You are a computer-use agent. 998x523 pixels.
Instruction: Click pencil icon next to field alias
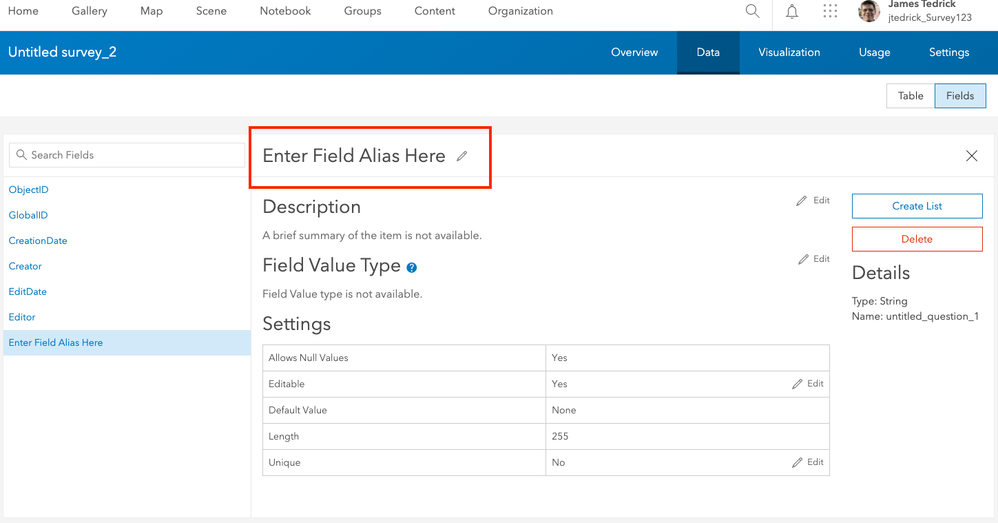click(x=462, y=156)
